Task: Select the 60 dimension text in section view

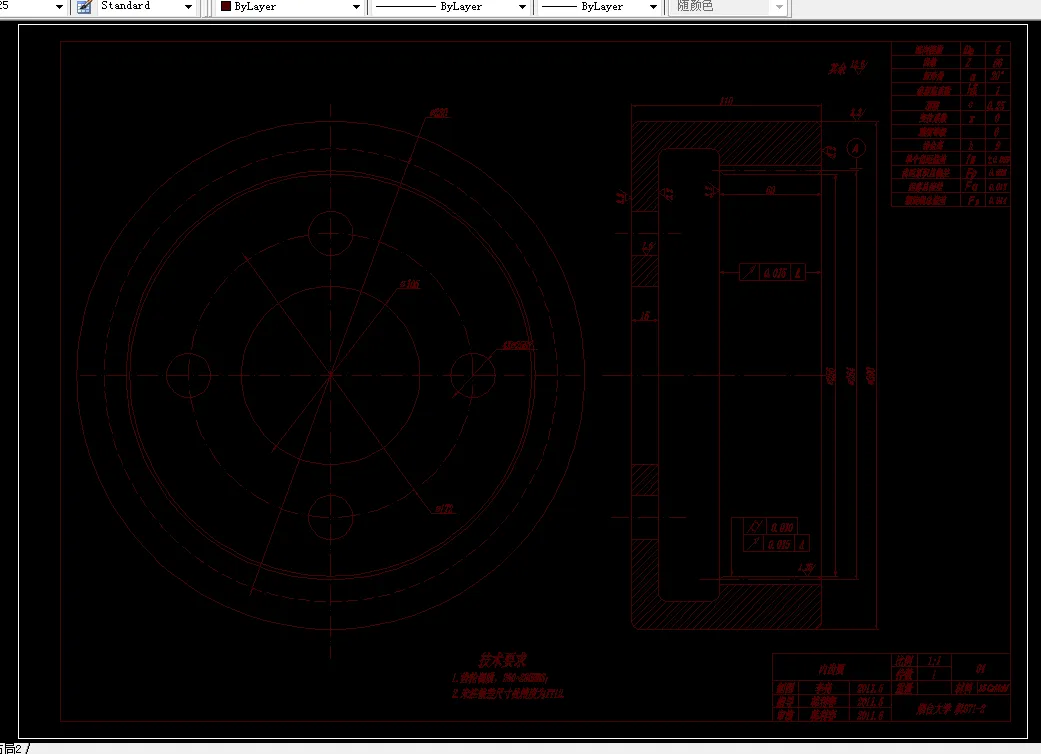Action: coord(770,190)
